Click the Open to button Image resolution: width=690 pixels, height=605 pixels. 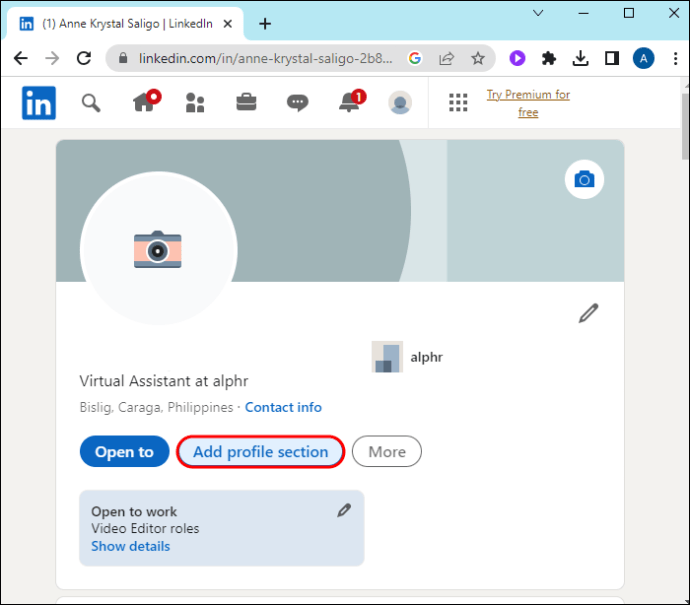tap(125, 451)
